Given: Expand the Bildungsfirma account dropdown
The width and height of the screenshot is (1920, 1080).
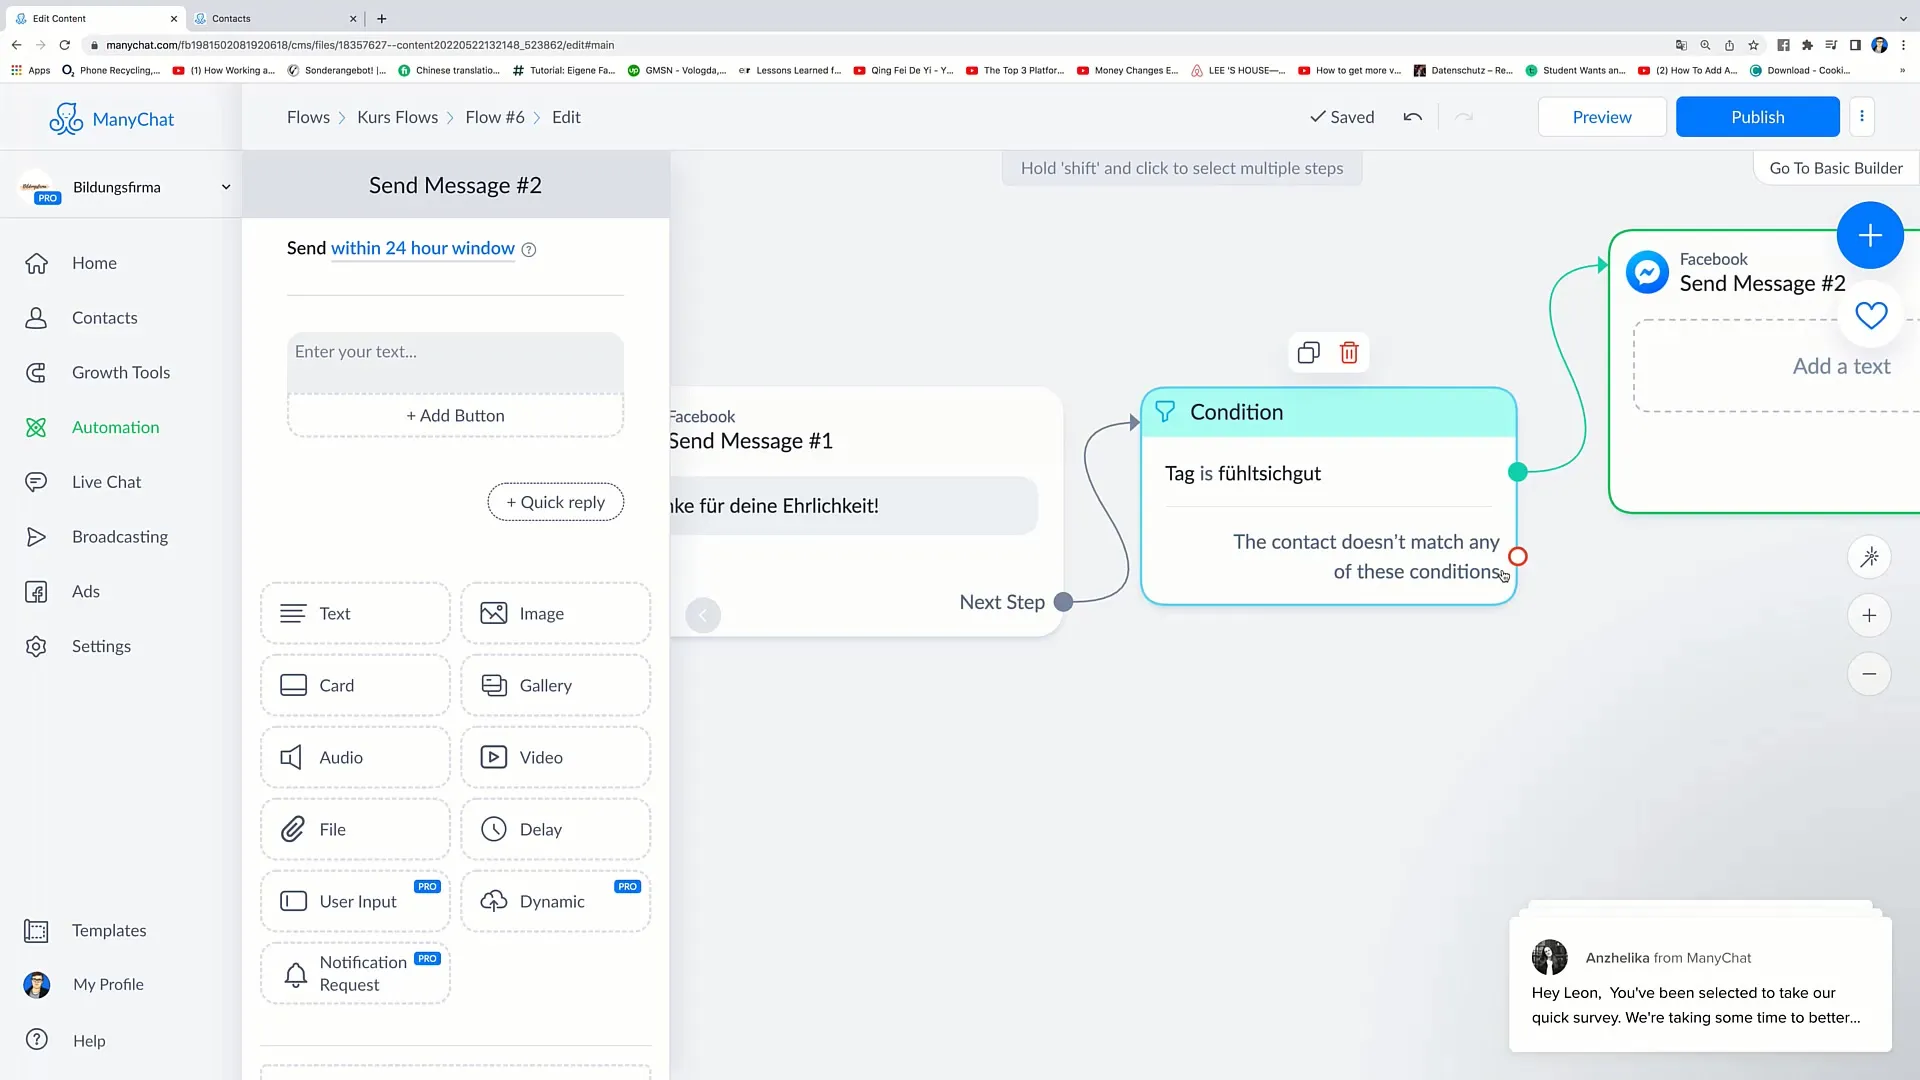Looking at the screenshot, I should (x=225, y=186).
